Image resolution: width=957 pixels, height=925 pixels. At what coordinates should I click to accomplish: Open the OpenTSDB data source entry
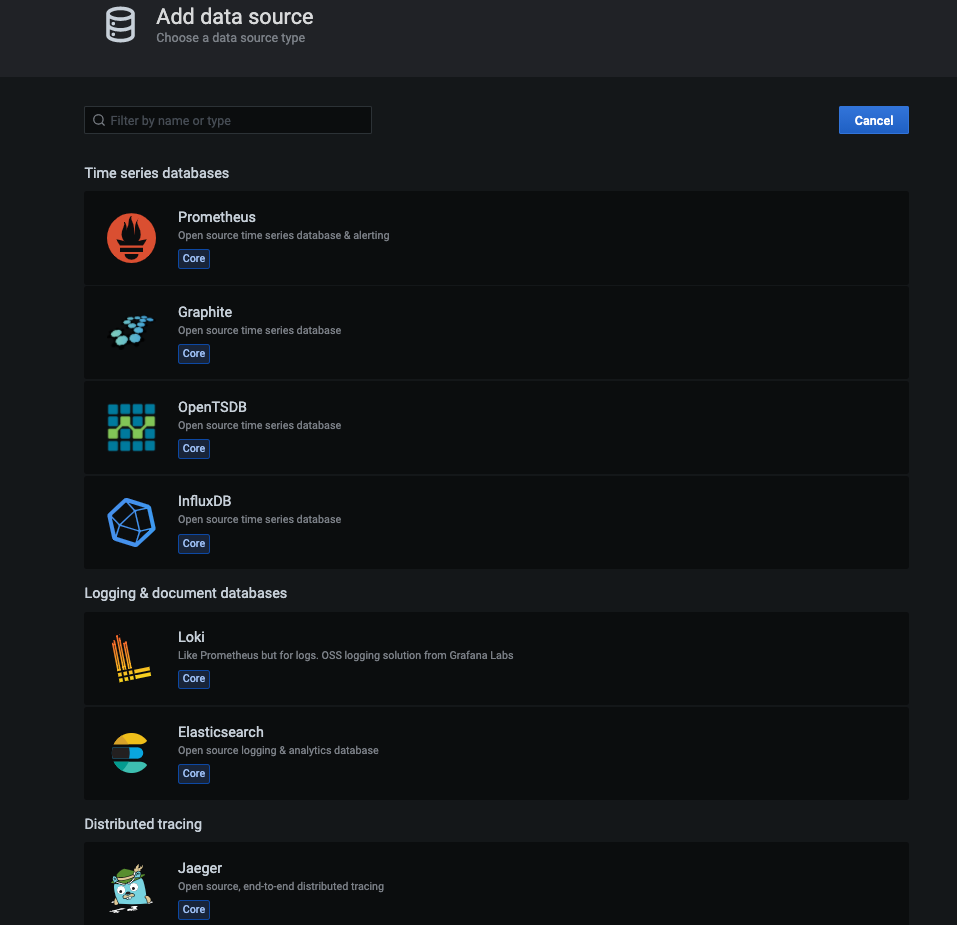coord(212,407)
